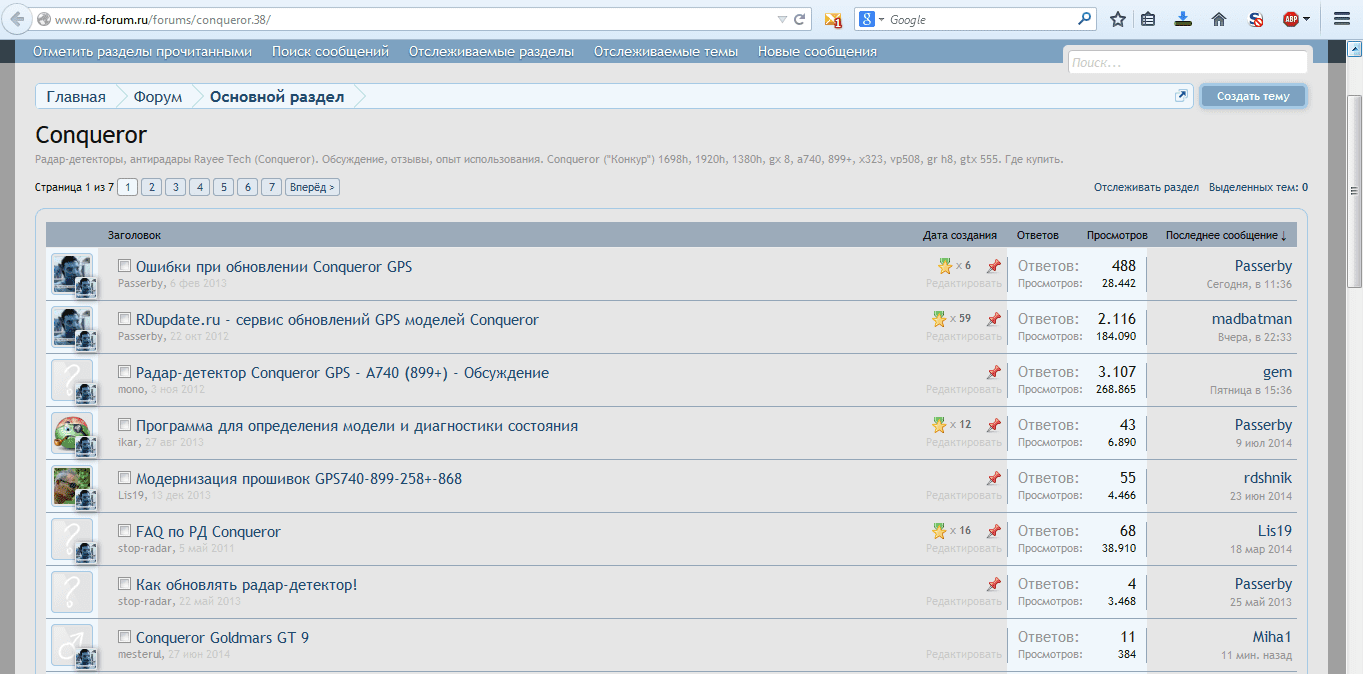Tick checkbox for 'Ошибки при обновлении Conqueror GPS'

(x=125, y=267)
